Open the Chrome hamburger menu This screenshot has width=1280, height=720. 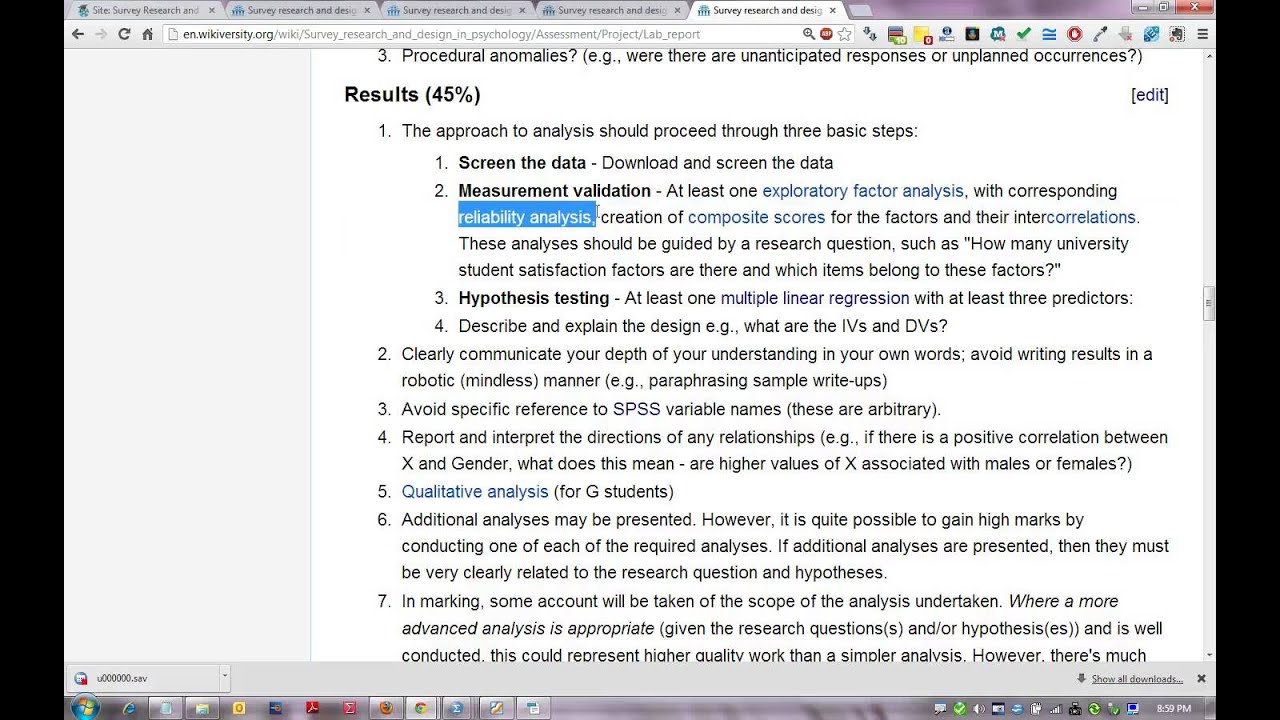click(1203, 34)
